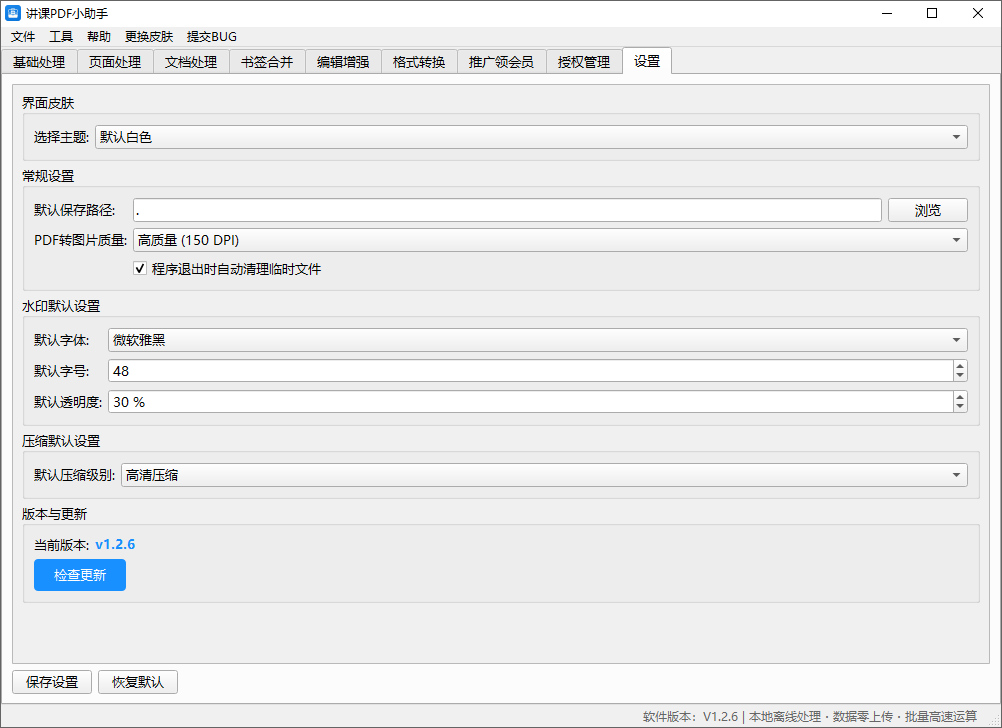Viewport: 1002px width, 728px height.
Task: Open the 帮助 menu
Action: click(x=99, y=36)
